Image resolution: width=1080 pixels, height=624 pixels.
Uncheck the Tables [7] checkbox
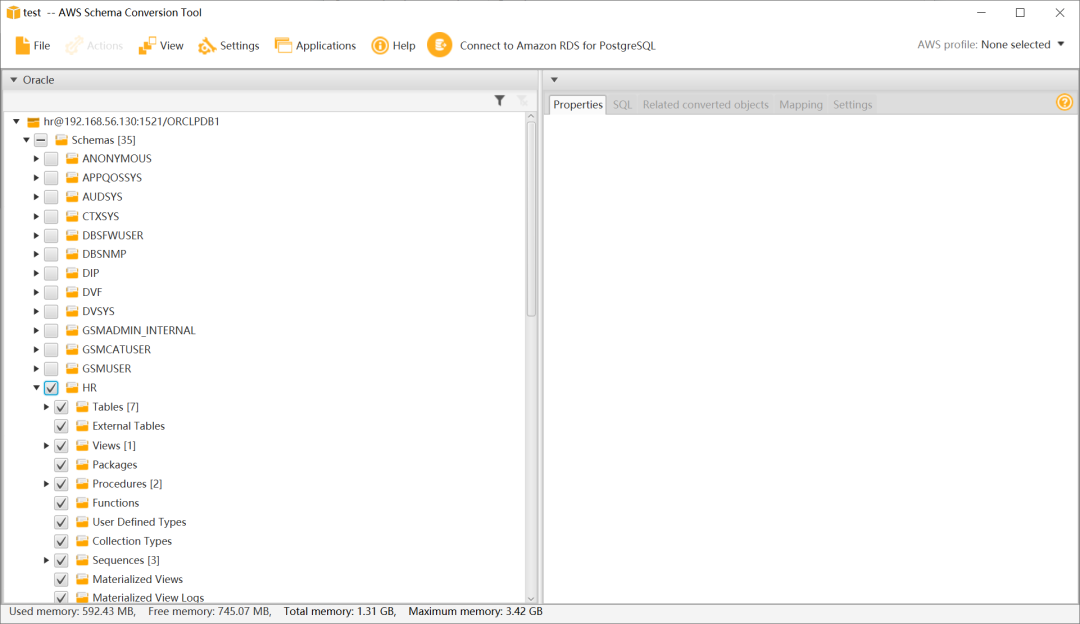click(x=61, y=407)
